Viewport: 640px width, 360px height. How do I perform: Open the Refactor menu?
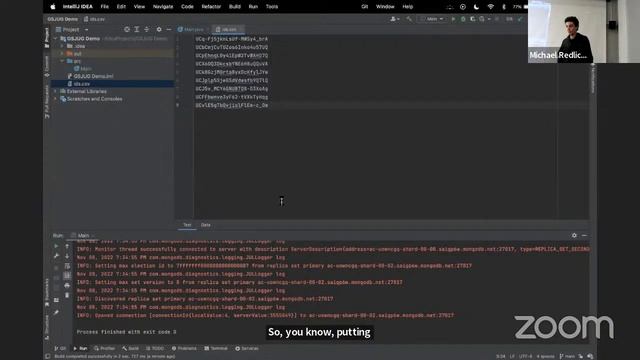coord(211,7)
